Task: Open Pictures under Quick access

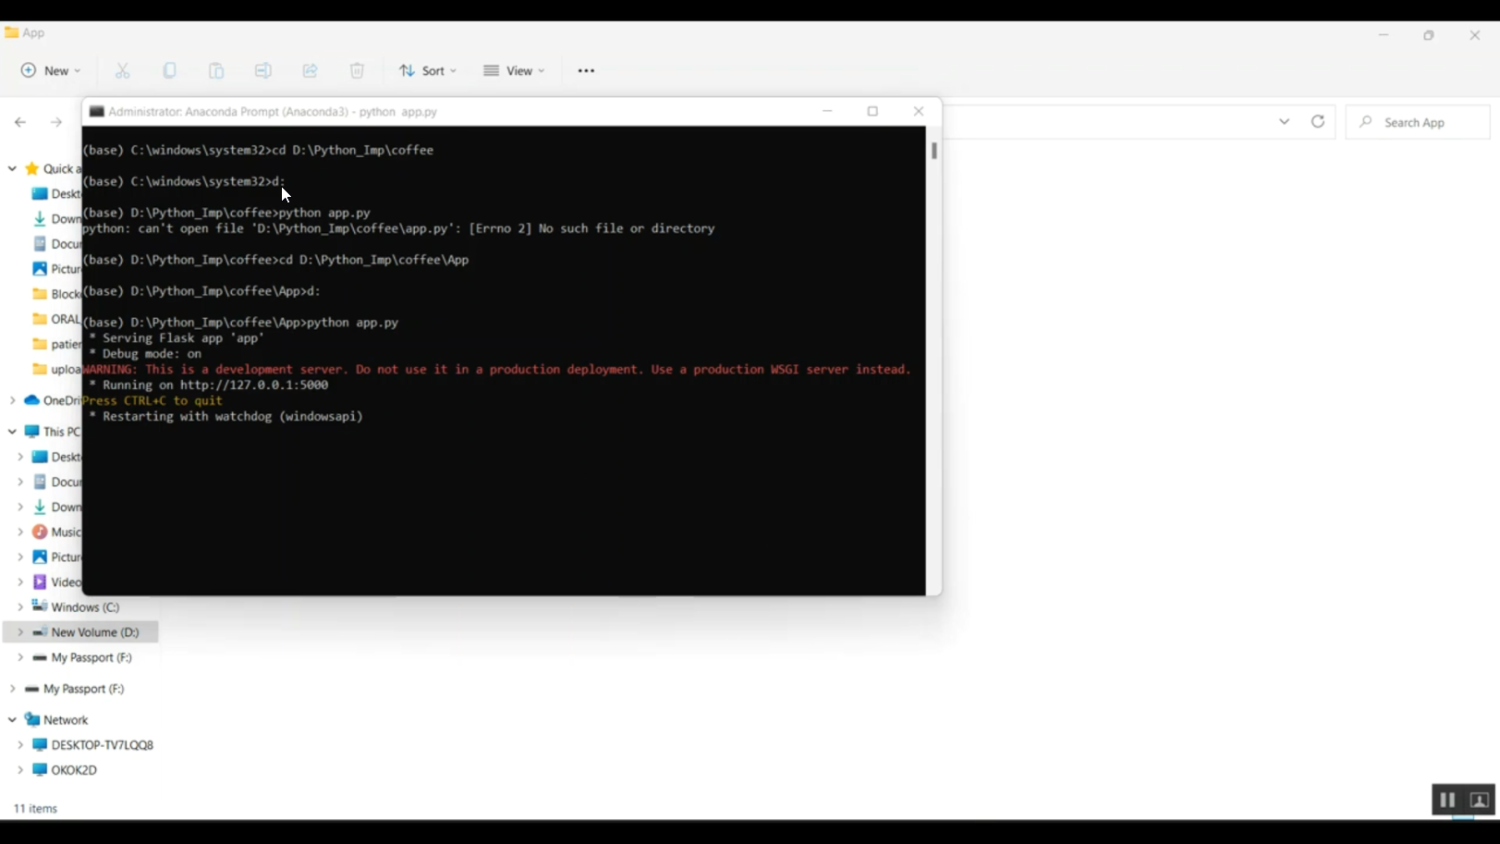Action: (56, 269)
